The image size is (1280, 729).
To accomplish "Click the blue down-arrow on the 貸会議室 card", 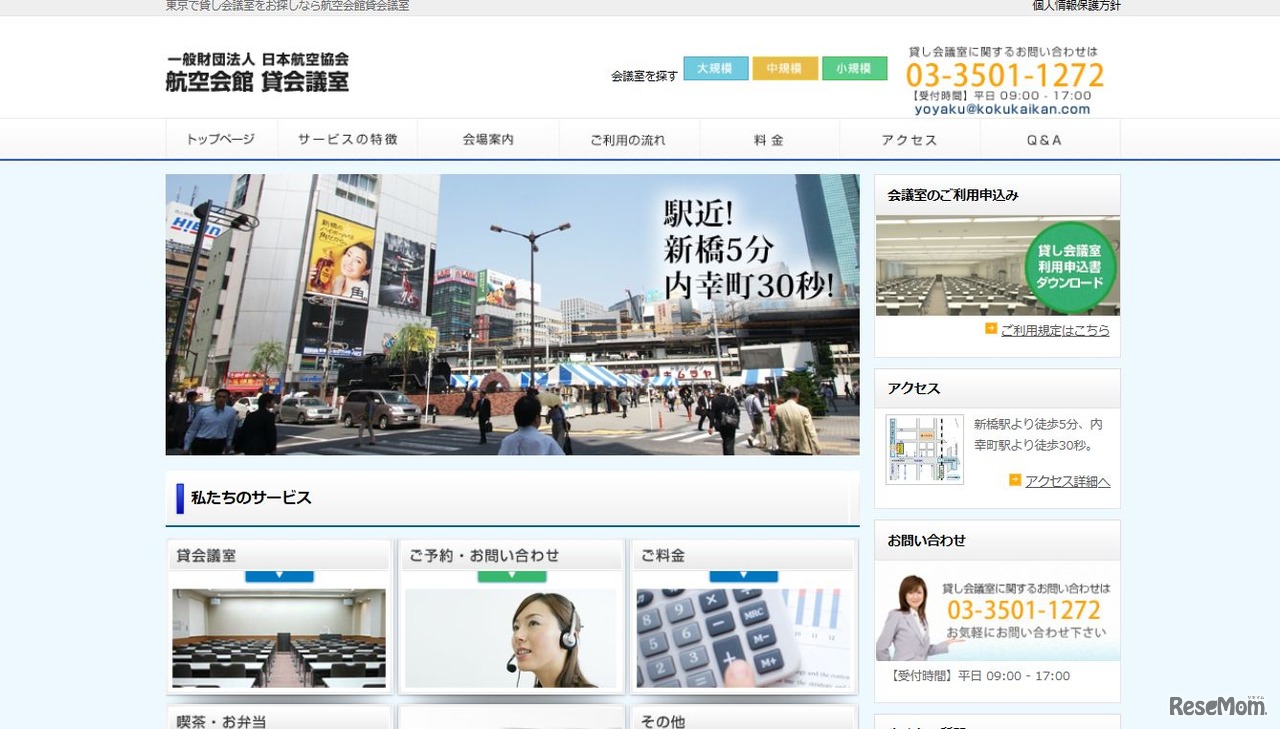I will [279, 575].
